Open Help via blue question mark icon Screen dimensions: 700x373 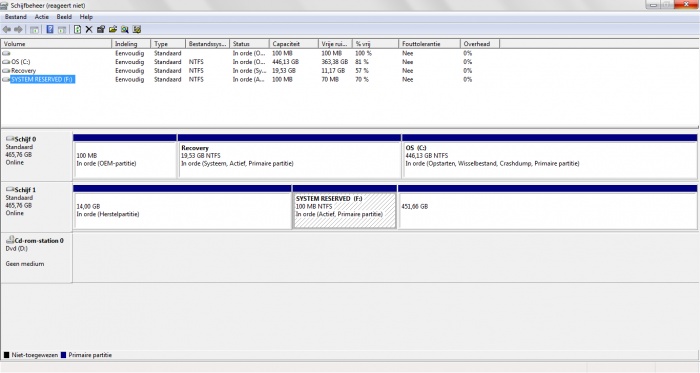[x=50, y=29]
